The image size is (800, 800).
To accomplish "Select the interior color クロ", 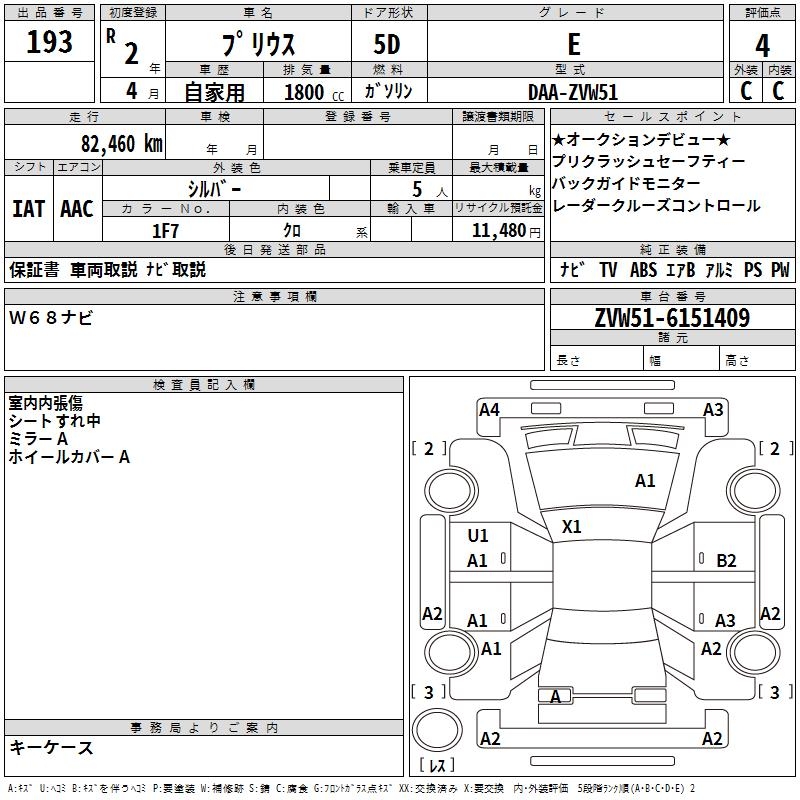I will [x=292, y=231].
